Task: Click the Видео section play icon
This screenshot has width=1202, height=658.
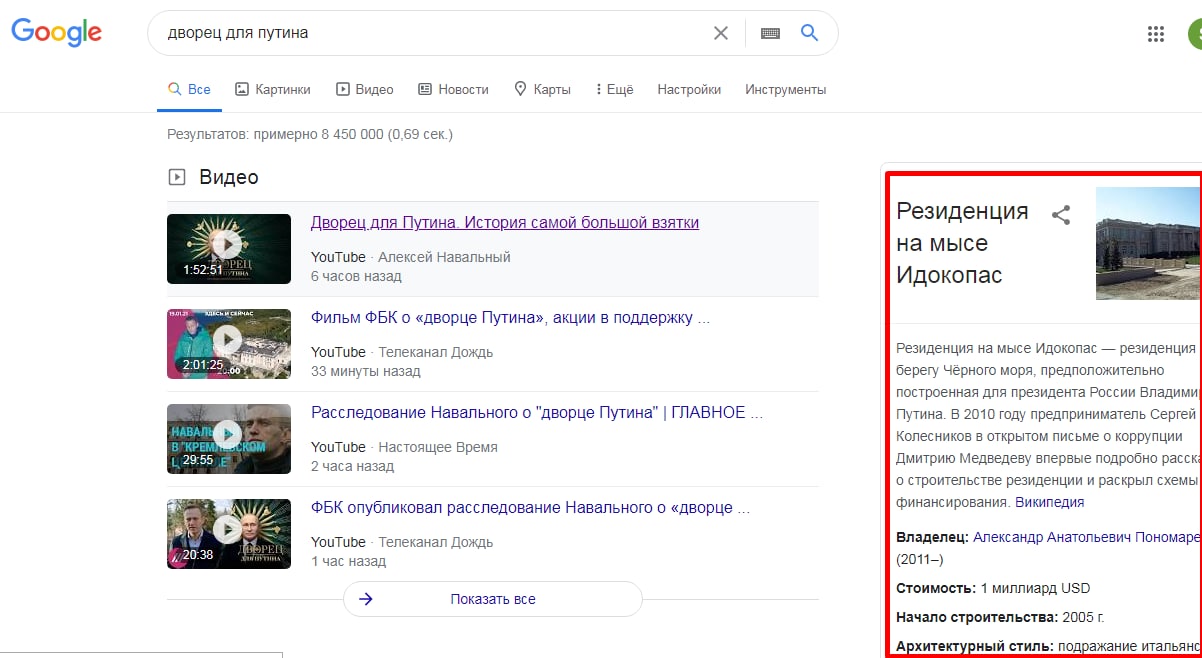Action: 177,177
